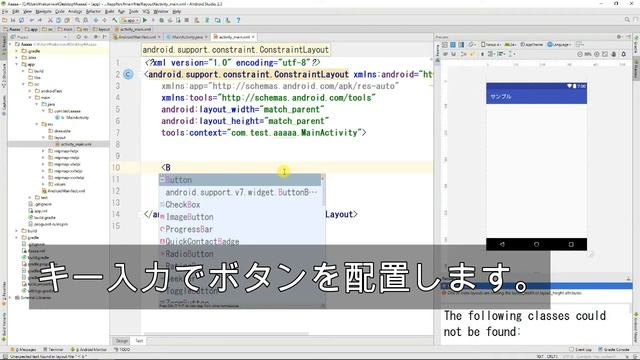
Task: Open the Gradle Console button in status bar
Action: coord(614,350)
